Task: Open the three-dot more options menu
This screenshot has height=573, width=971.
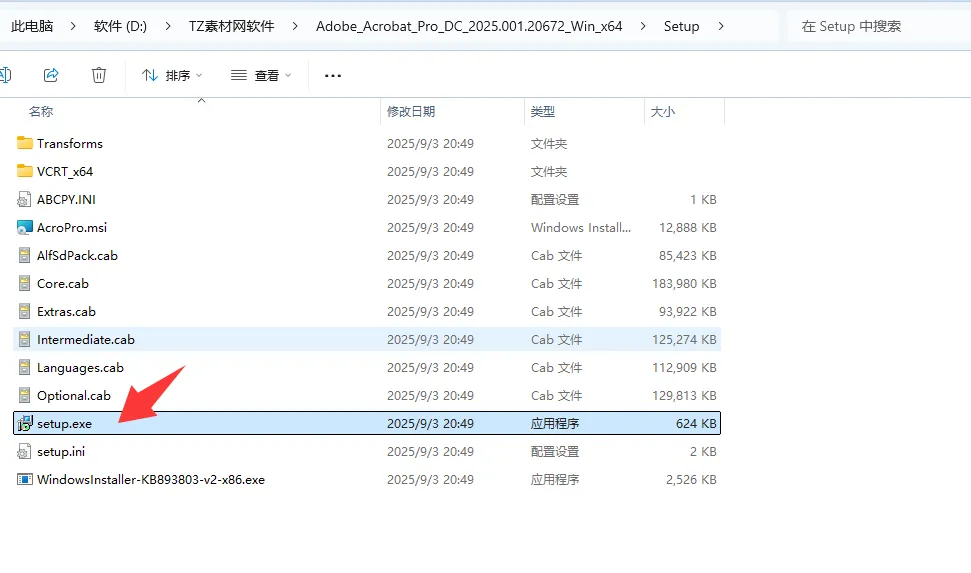Action: pos(333,76)
